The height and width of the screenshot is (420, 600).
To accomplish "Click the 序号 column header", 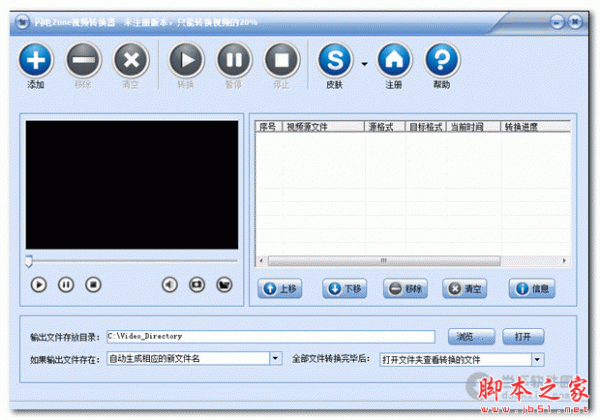I will click(x=269, y=127).
